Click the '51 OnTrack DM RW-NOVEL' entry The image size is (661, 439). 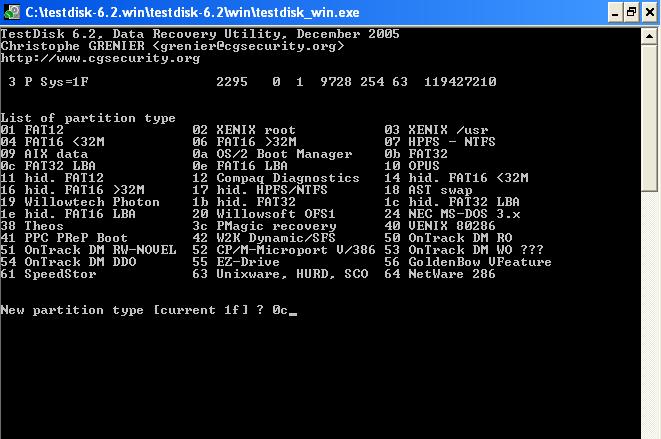point(88,250)
